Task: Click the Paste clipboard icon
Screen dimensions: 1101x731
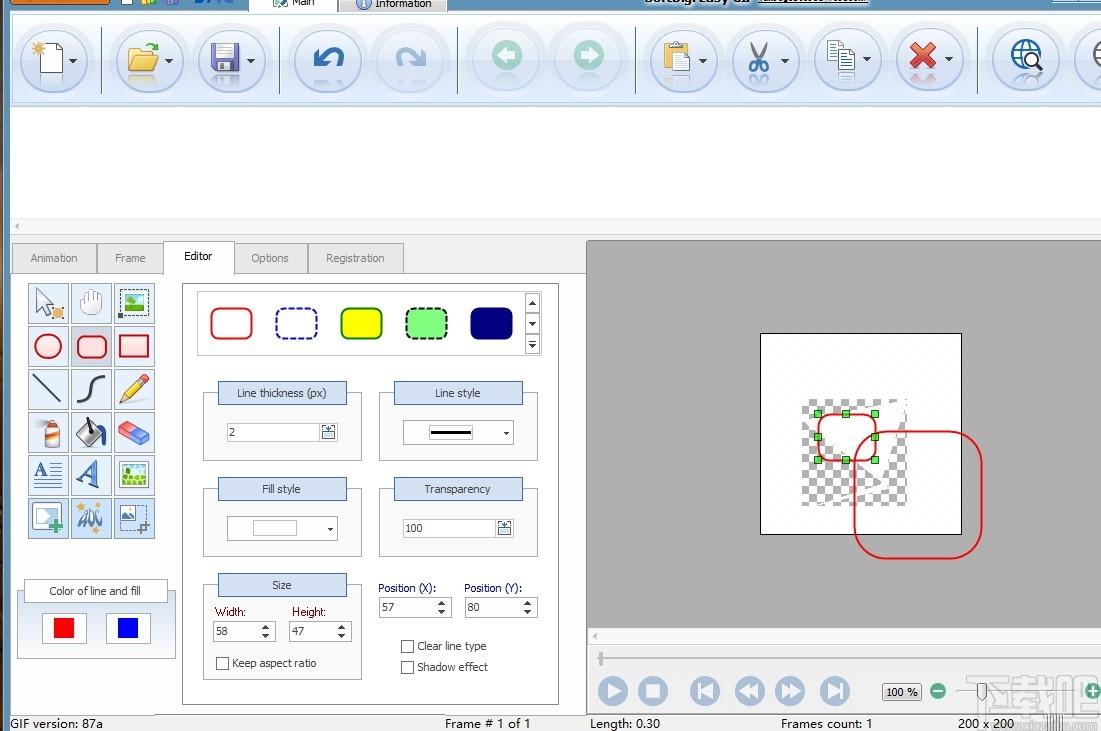Action: pos(675,58)
